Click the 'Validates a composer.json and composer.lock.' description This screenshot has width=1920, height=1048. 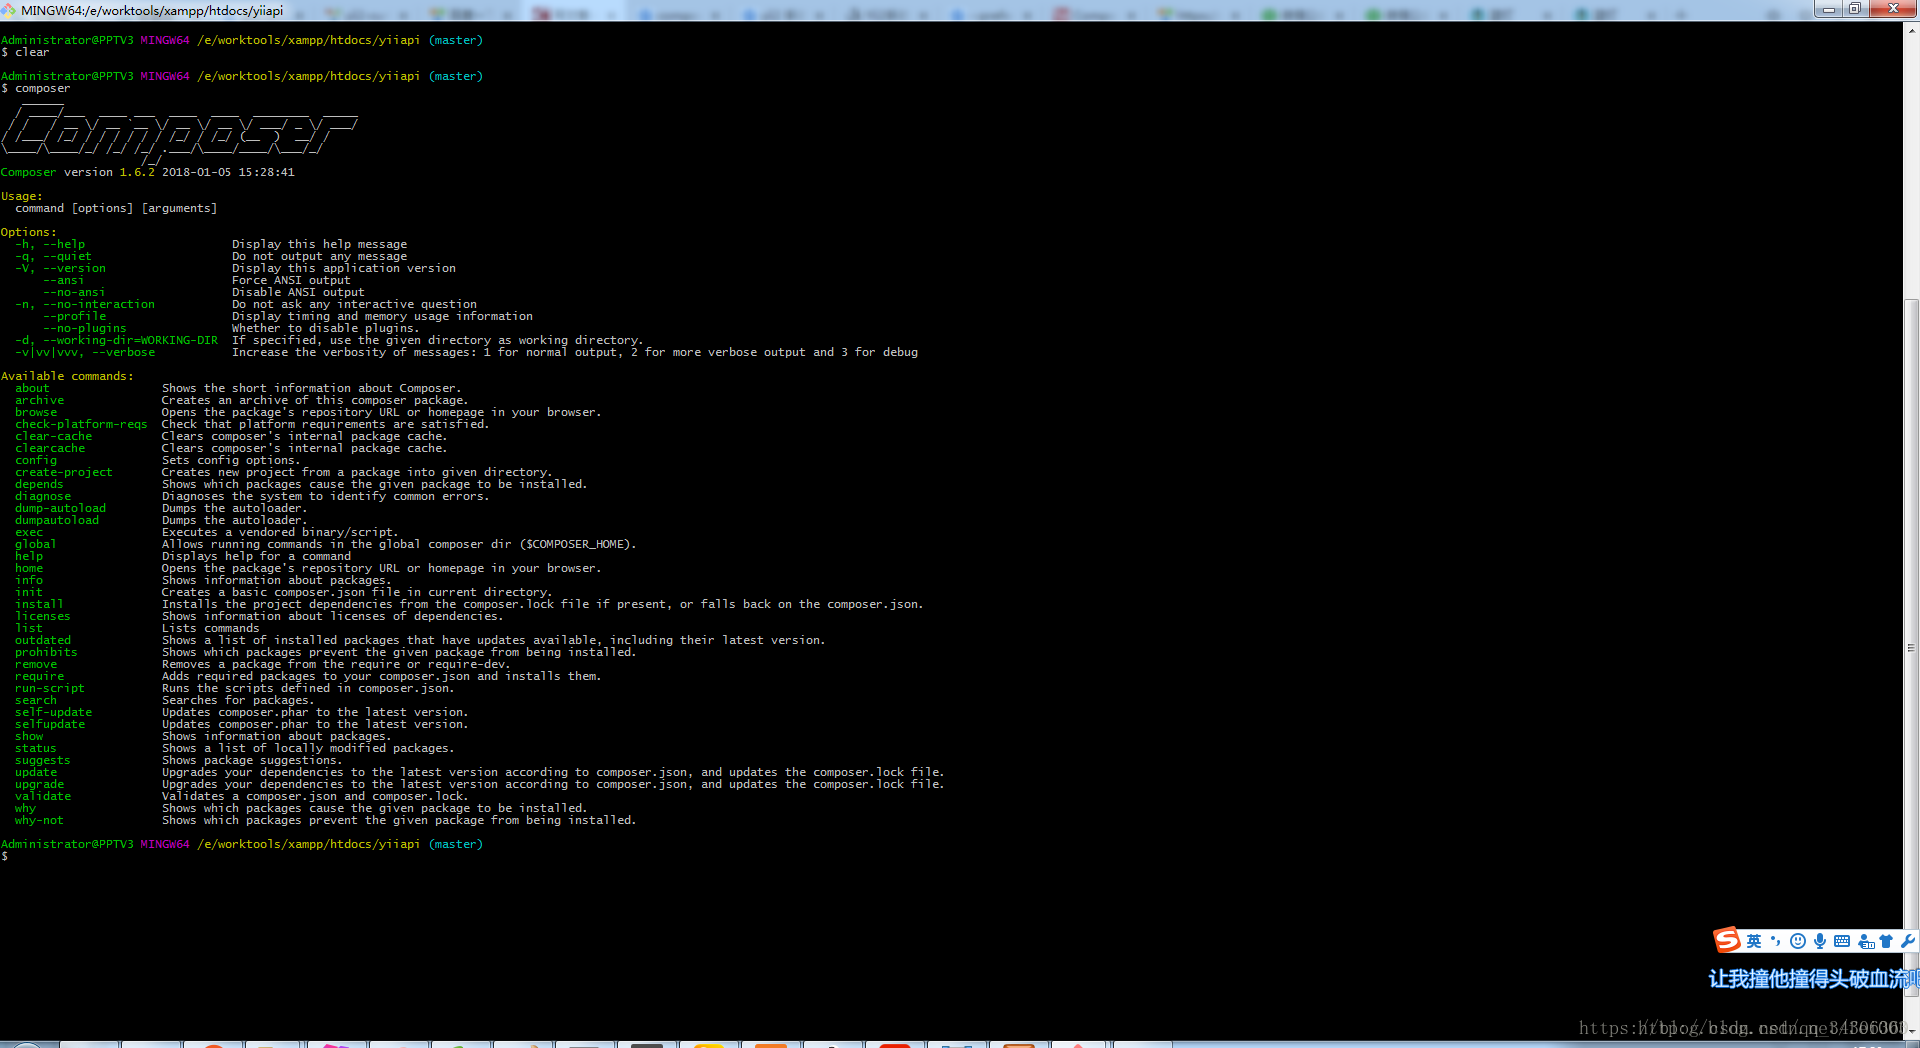[x=315, y=796]
